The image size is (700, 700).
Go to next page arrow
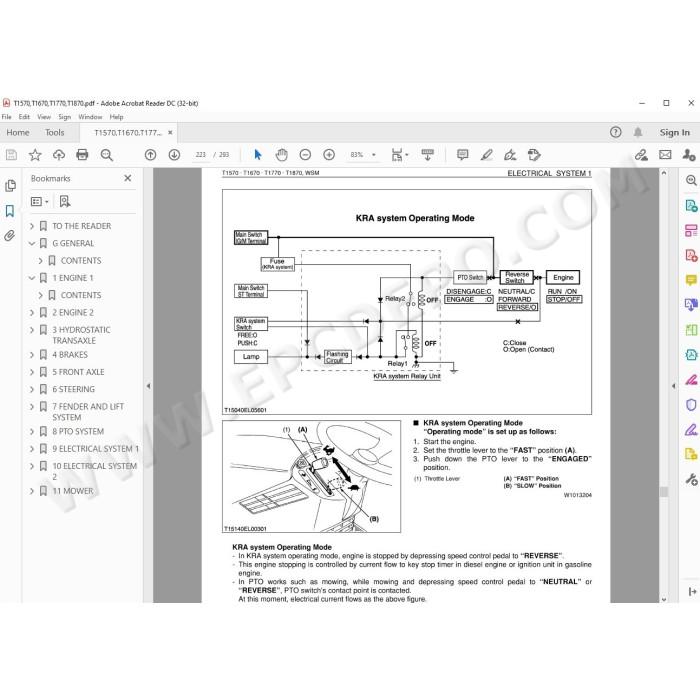174,155
